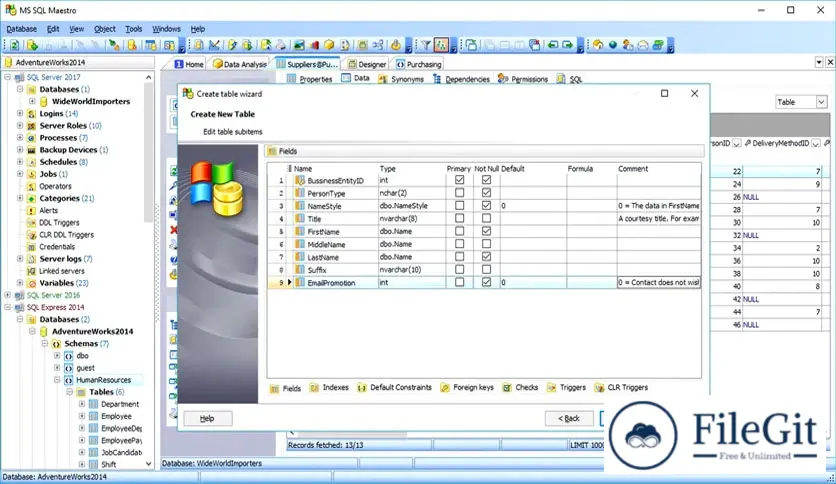Uncheck Not Null for LastName field
836x484 pixels.
[x=486, y=257]
